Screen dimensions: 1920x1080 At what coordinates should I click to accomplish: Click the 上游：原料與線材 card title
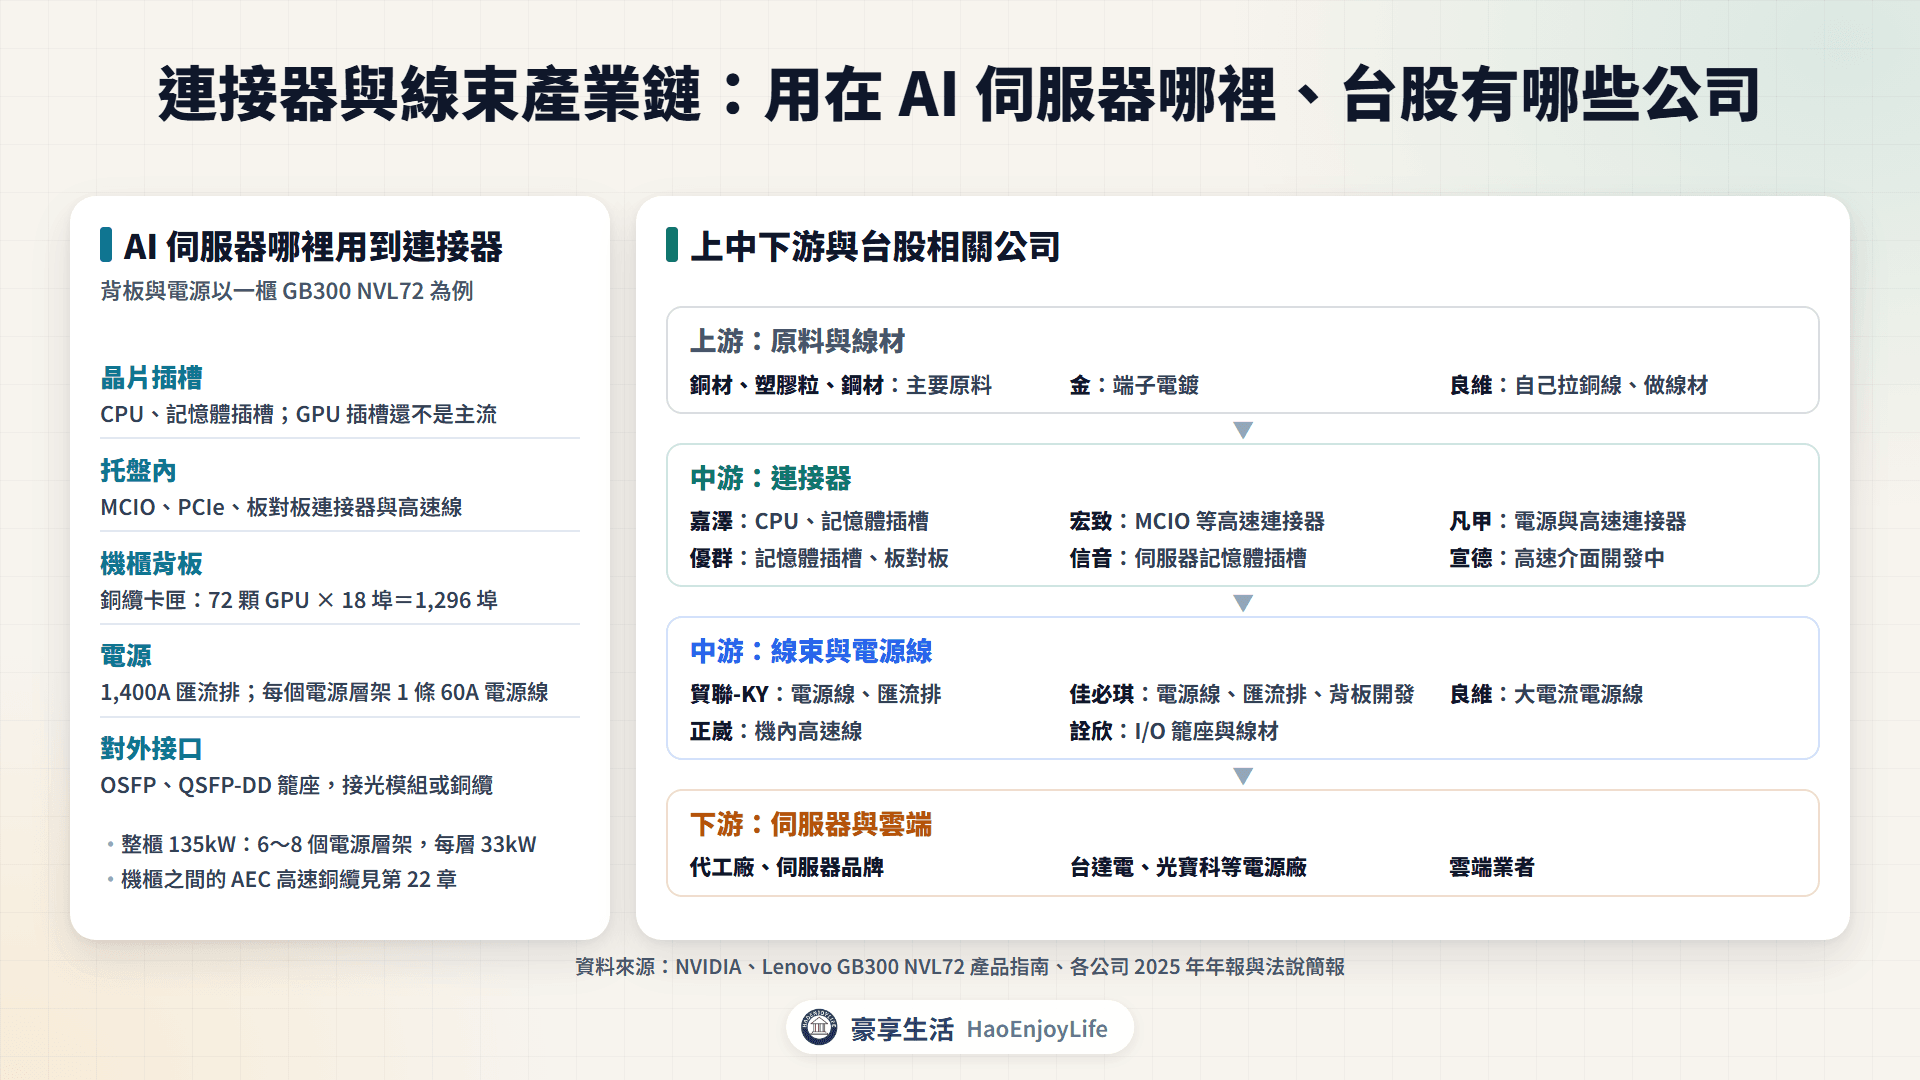point(797,341)
